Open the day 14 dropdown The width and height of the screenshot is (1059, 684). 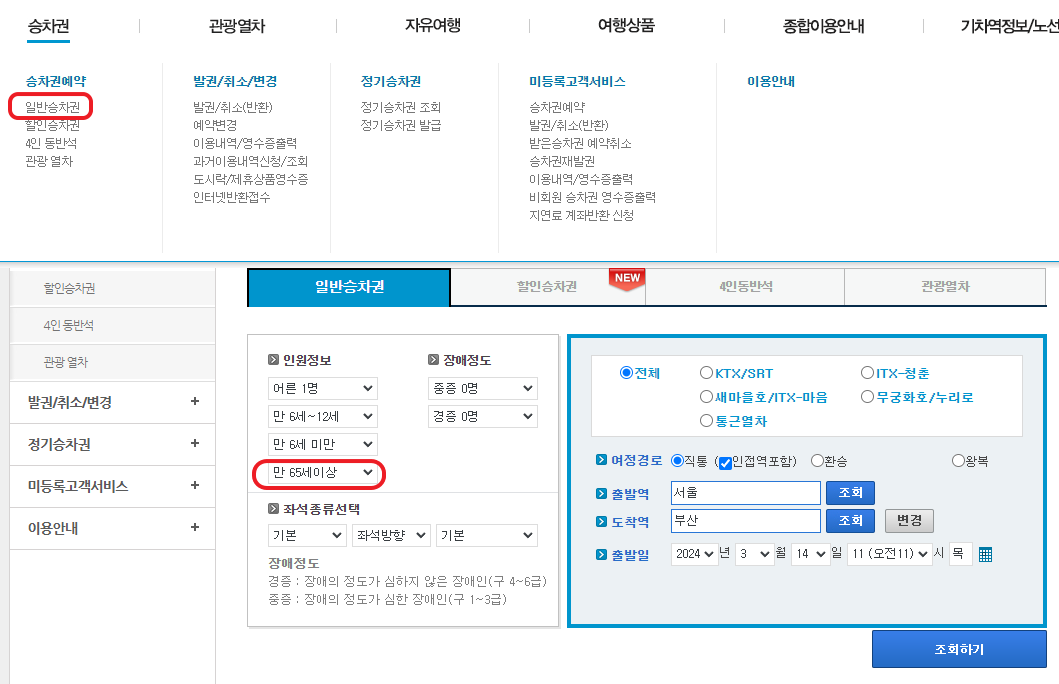coord(810,554)
